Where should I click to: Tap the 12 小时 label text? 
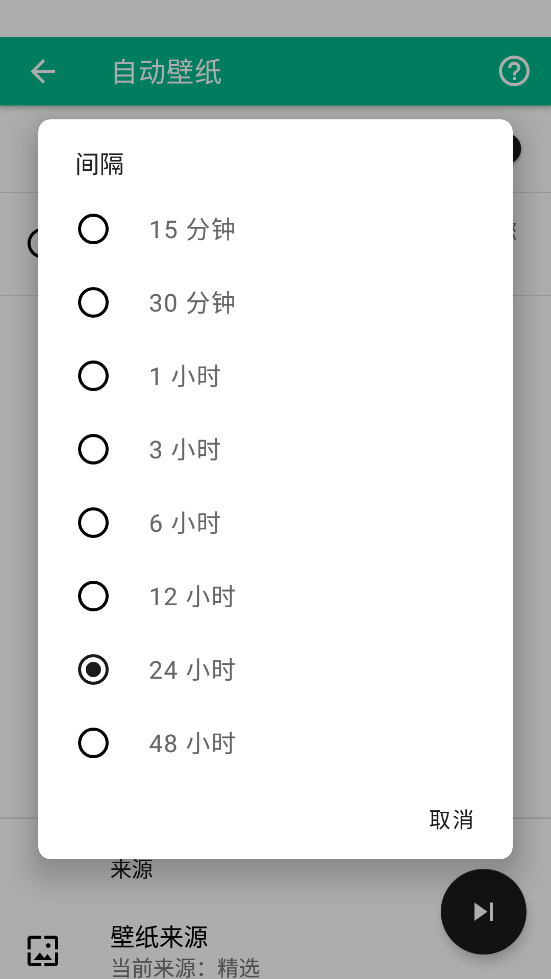click(192, 597)
